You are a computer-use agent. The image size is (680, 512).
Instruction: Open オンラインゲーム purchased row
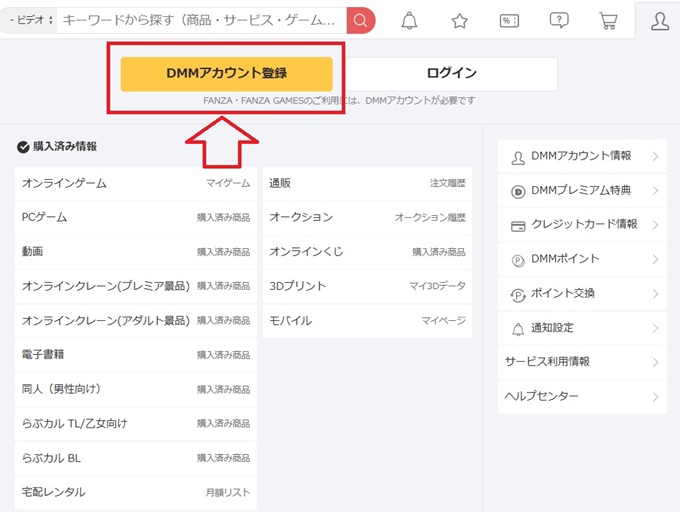(x=136, y=183)
